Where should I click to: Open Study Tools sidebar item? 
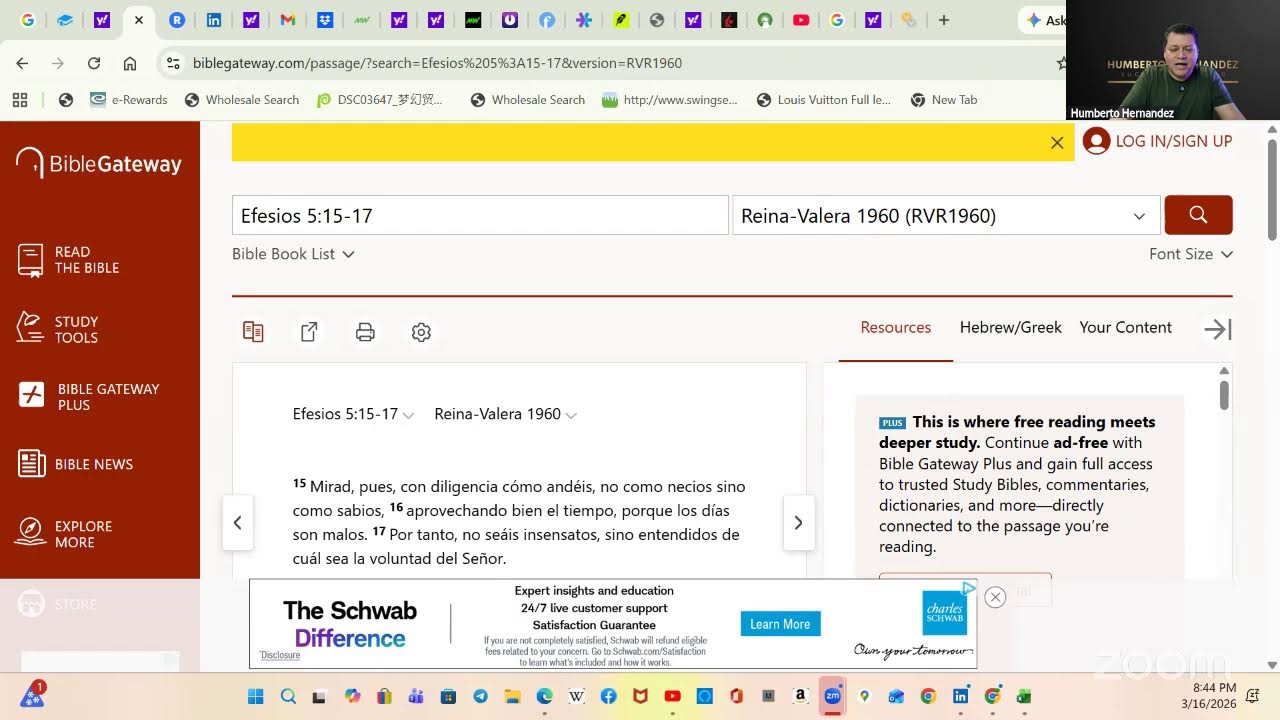(58, 329)
